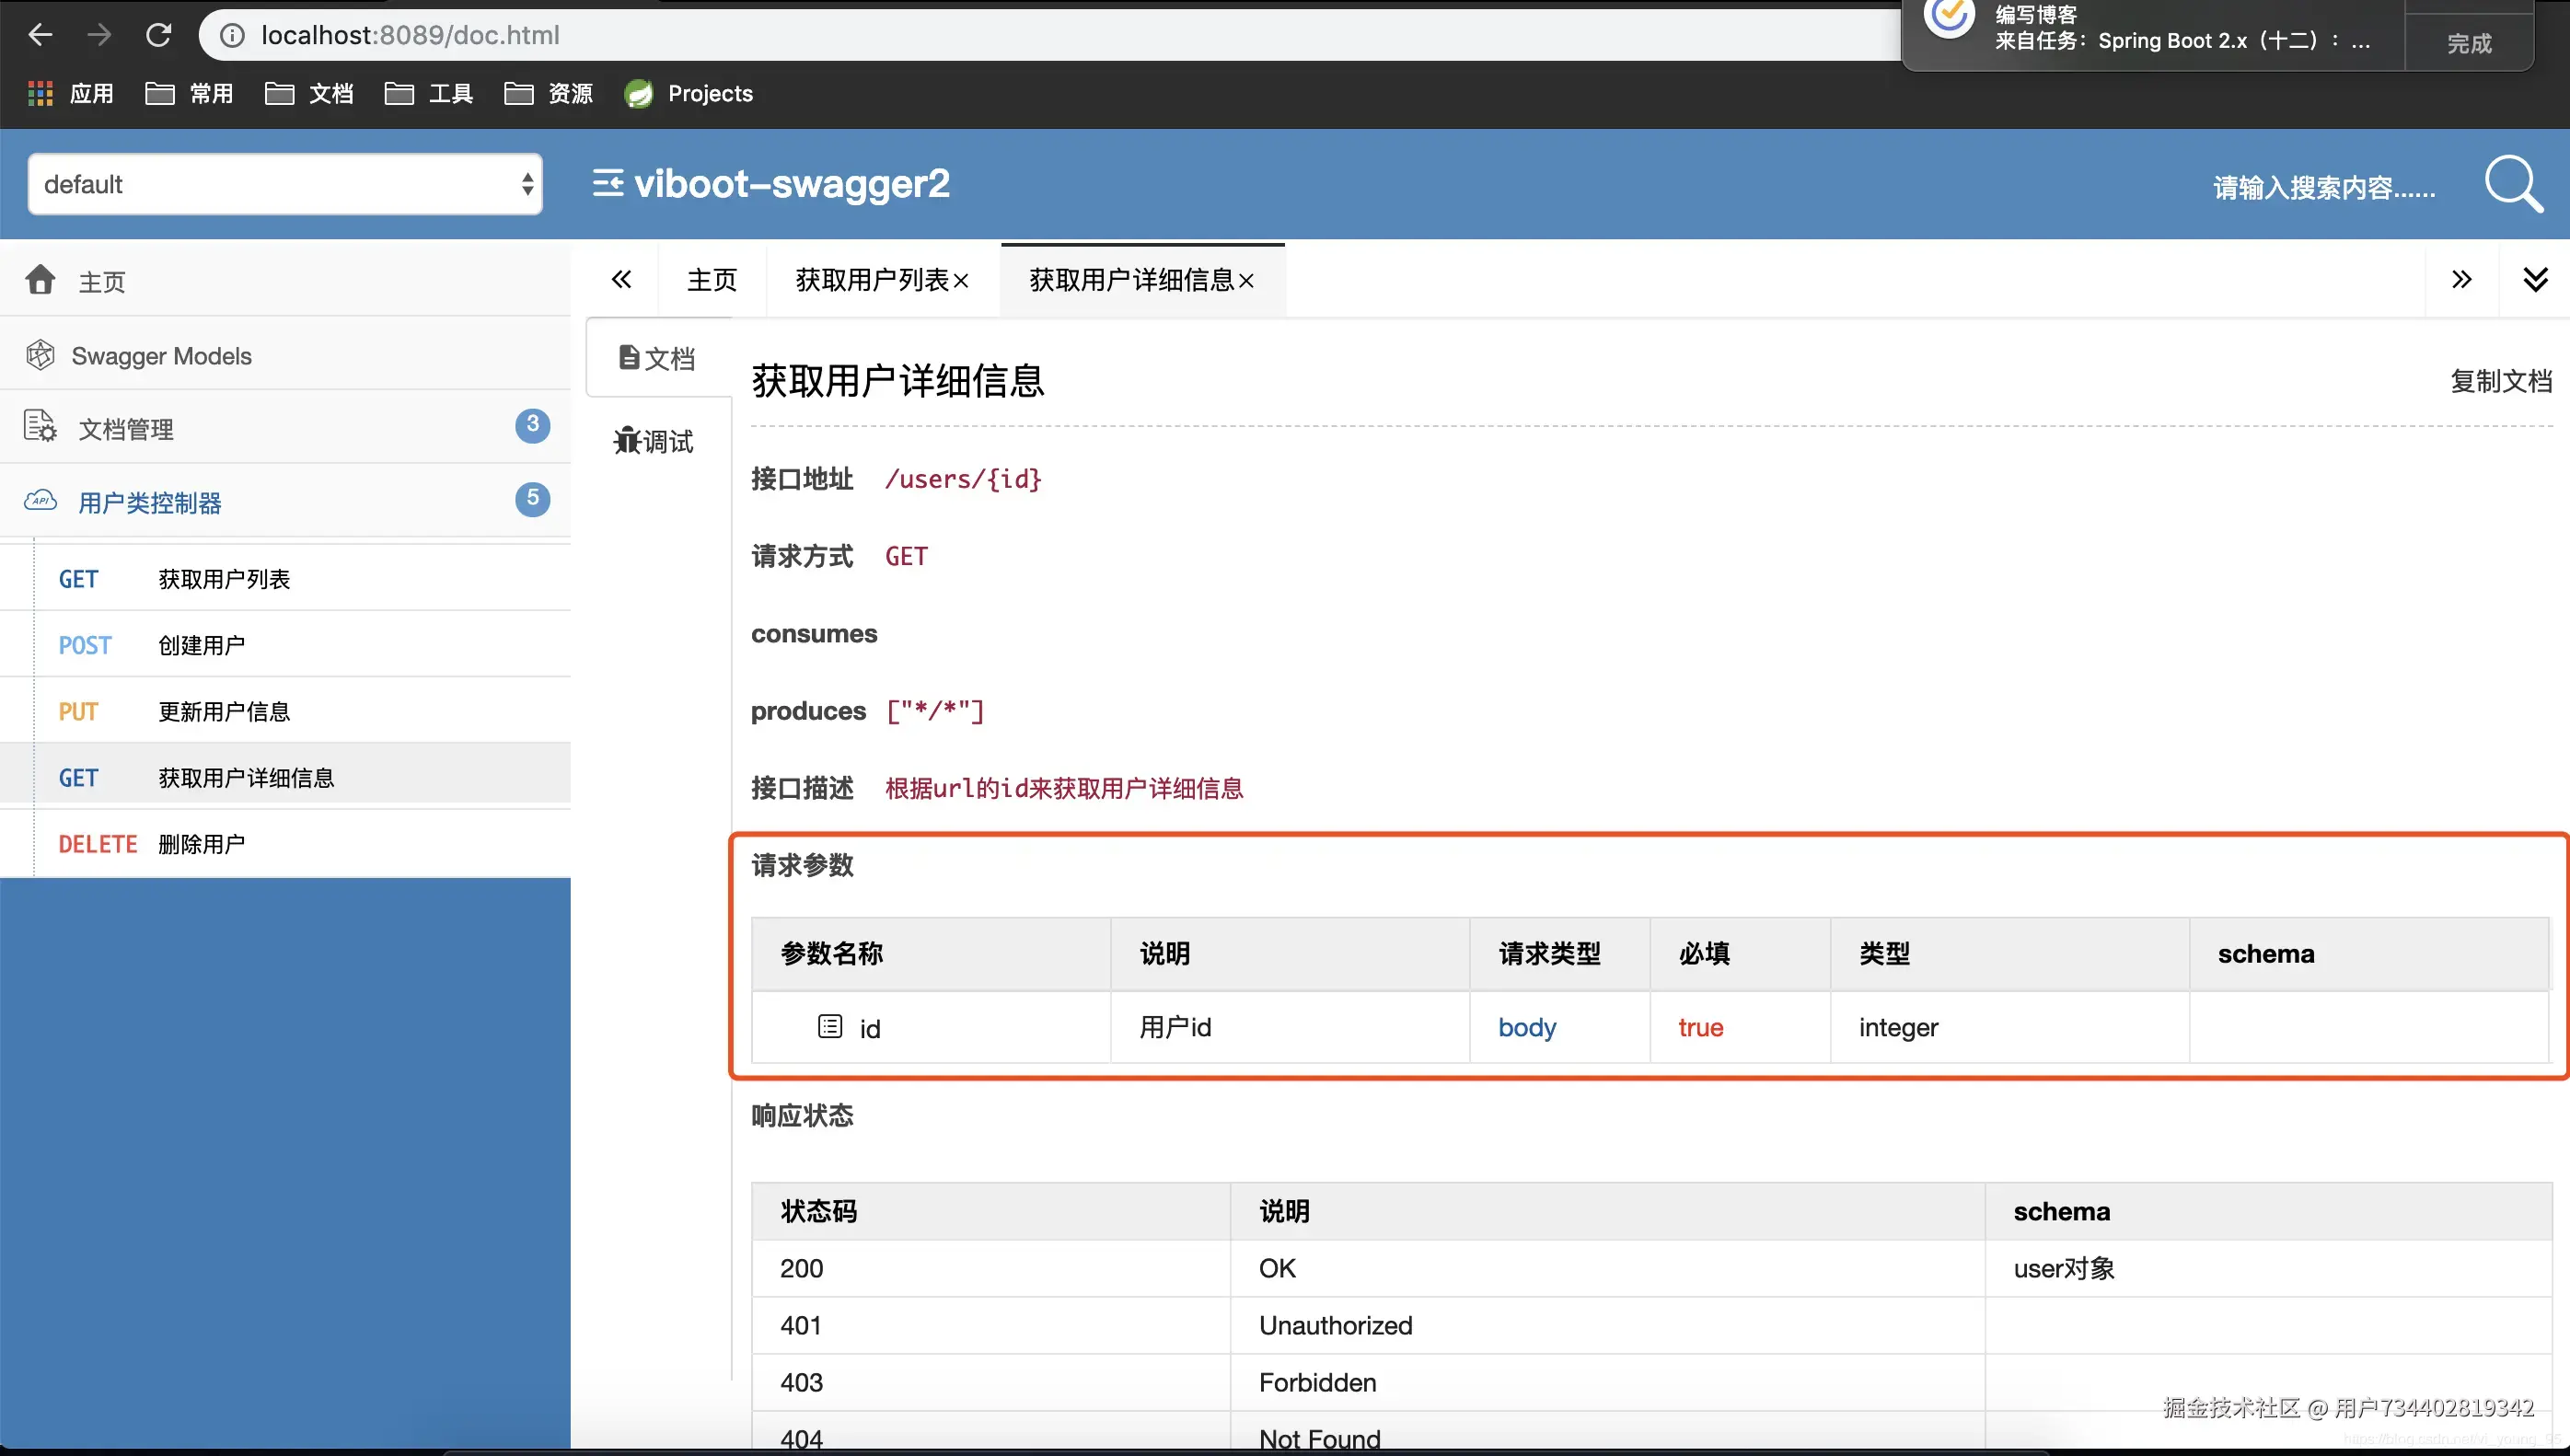Click the search content input field
The image size is (2570, 1456).
2322,188
